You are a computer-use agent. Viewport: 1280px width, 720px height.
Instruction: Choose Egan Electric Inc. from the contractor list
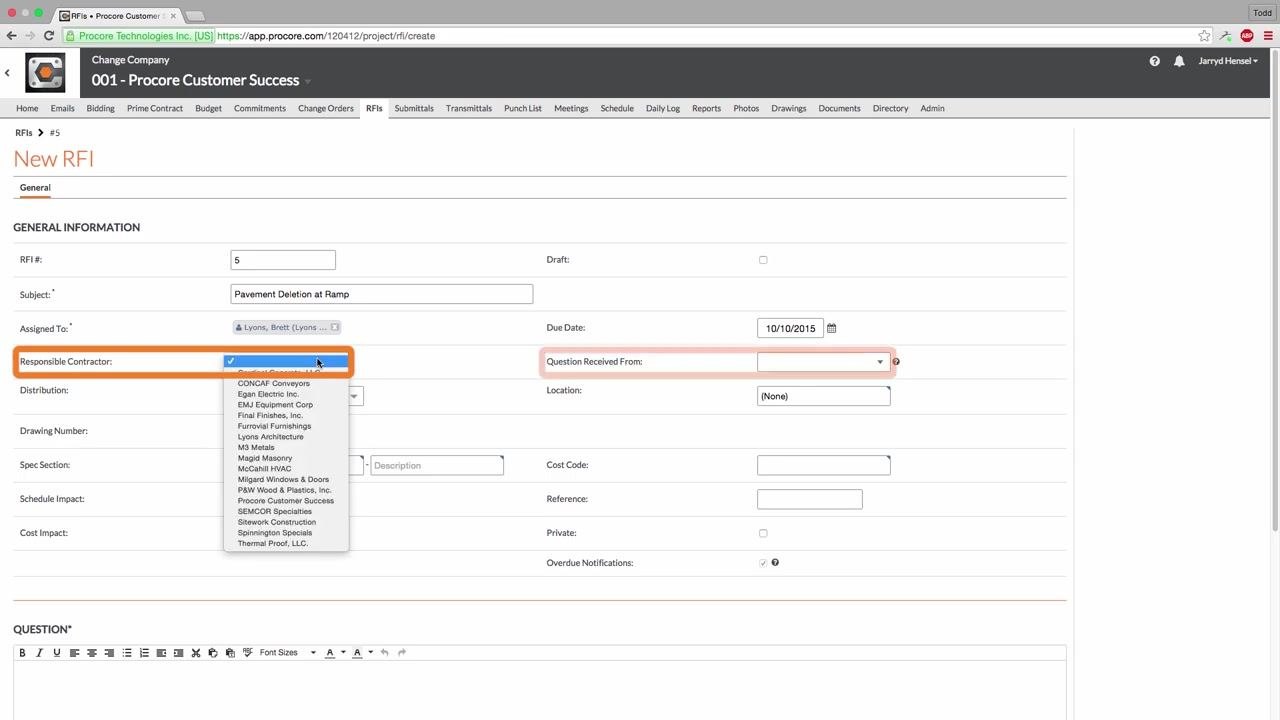tap(268, 394)
